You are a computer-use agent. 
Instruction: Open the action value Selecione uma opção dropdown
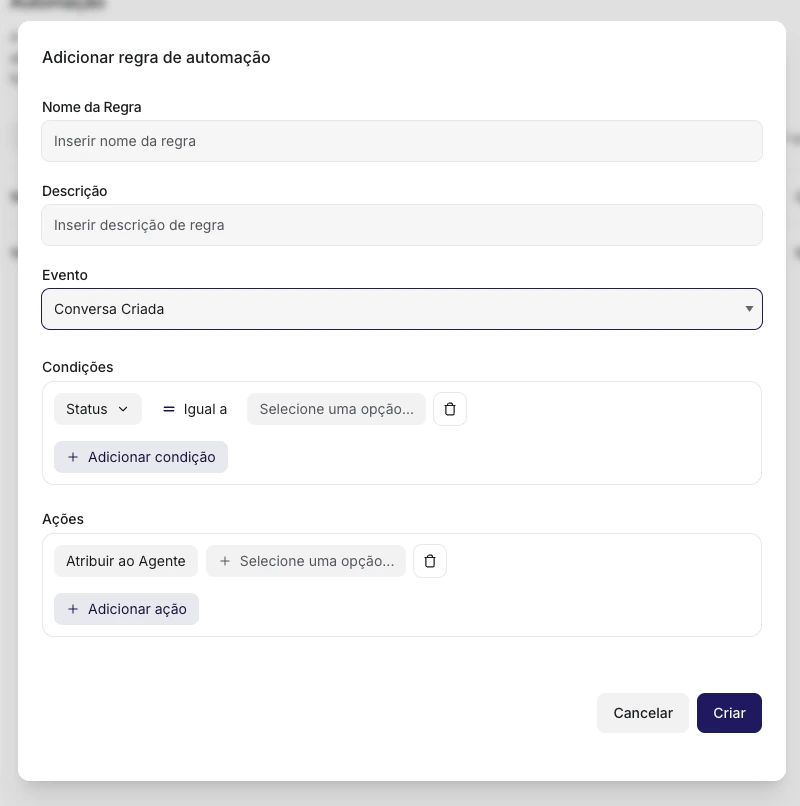coord(306,561)
